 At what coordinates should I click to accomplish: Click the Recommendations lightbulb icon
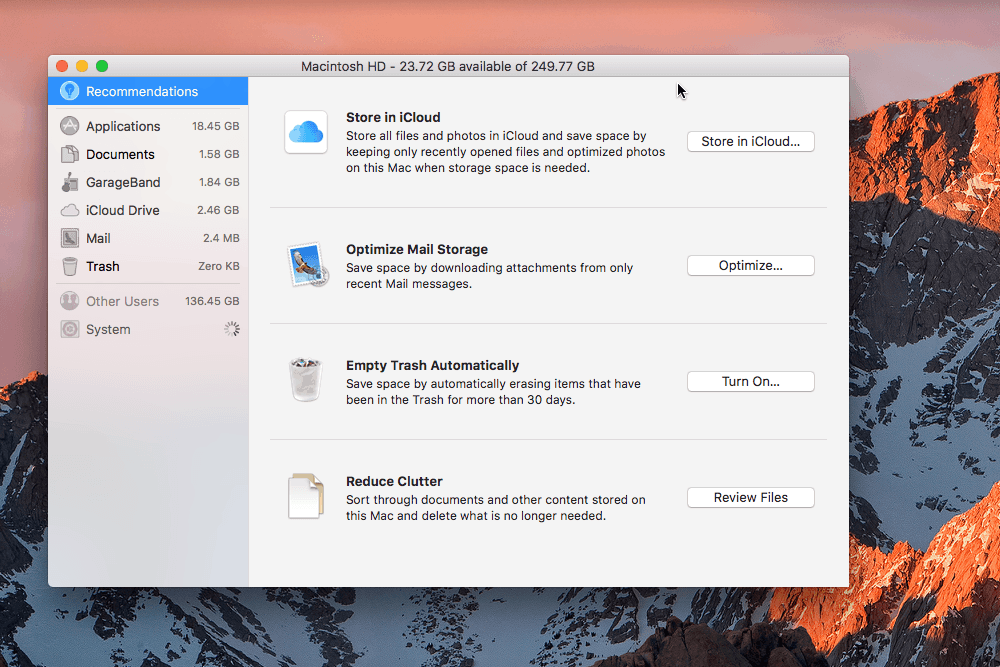tap(69, 90)
